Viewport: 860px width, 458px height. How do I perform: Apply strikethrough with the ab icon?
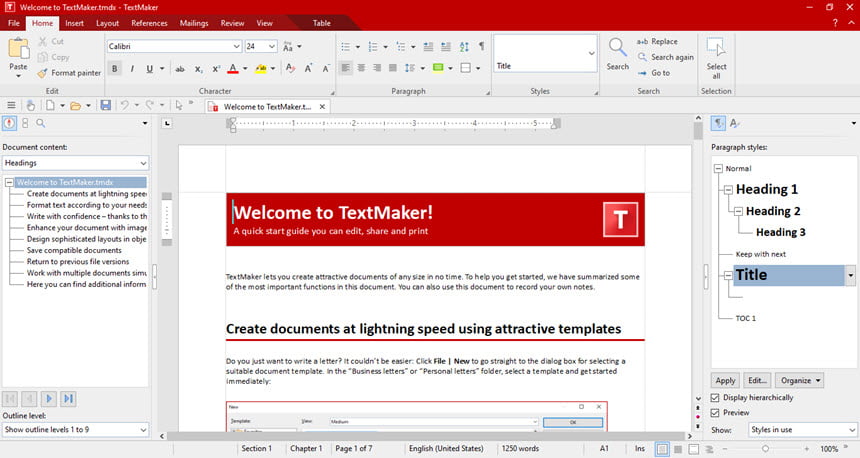click(x=179, y=69)
